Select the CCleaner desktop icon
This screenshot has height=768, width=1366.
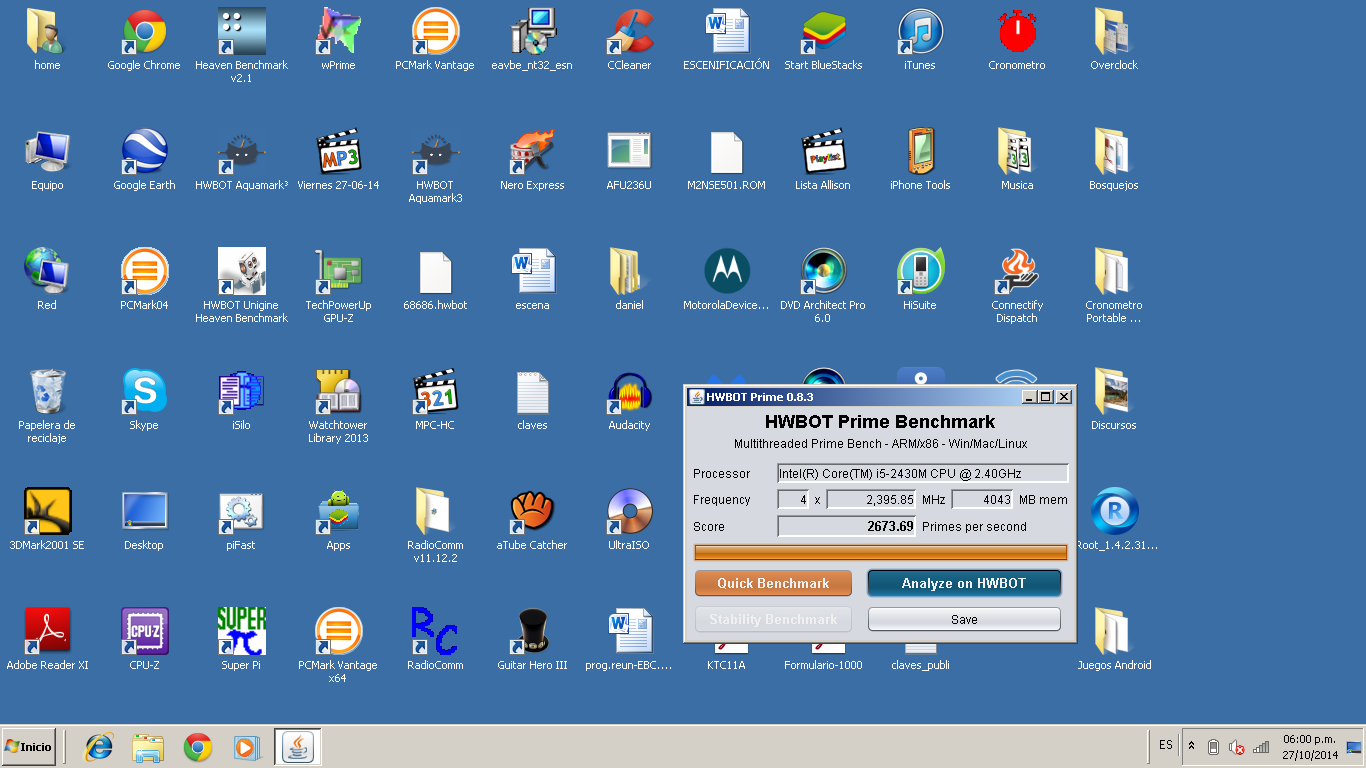tap(629, 40)
